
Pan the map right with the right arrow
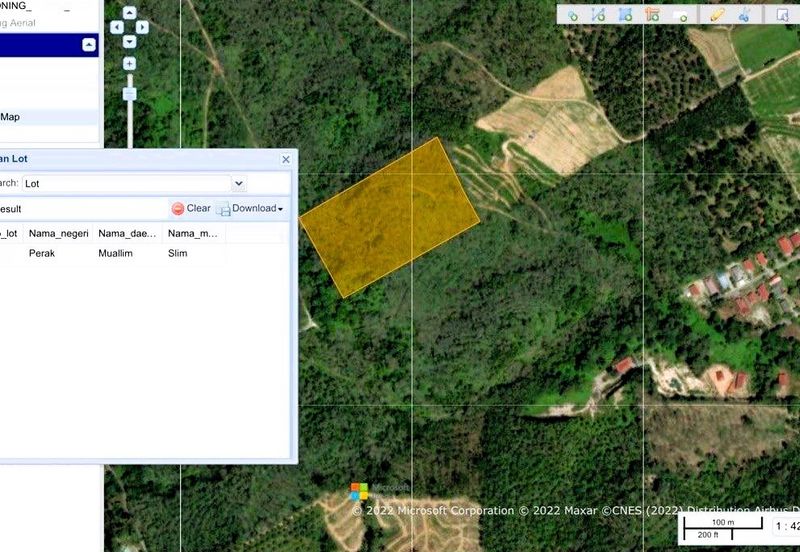pos(142,28)
